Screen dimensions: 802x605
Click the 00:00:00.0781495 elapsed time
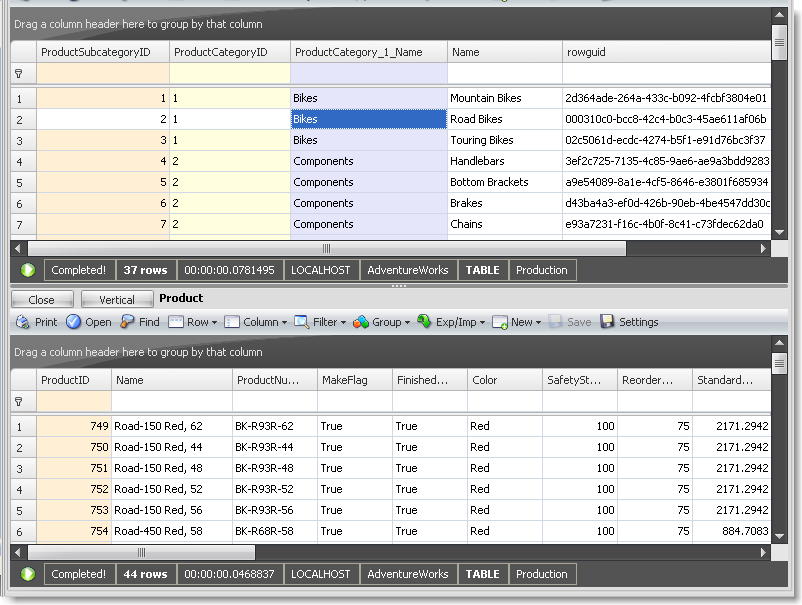[230, 270]
